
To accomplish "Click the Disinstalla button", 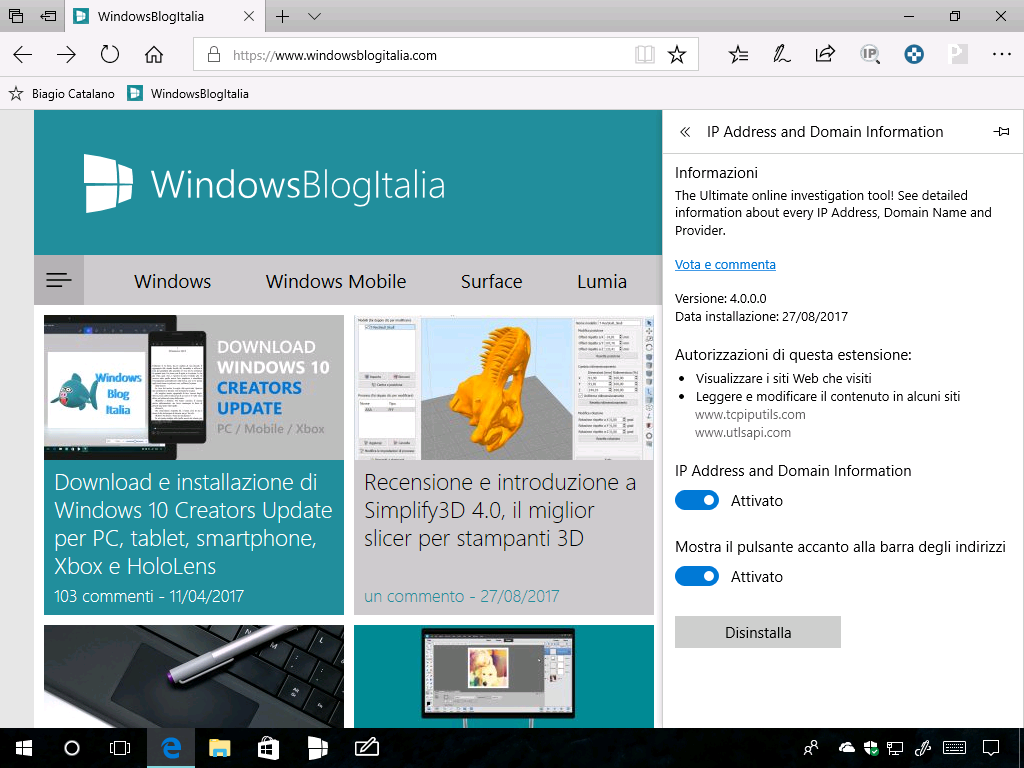I will pyautogui.click(x=758, y=632).
